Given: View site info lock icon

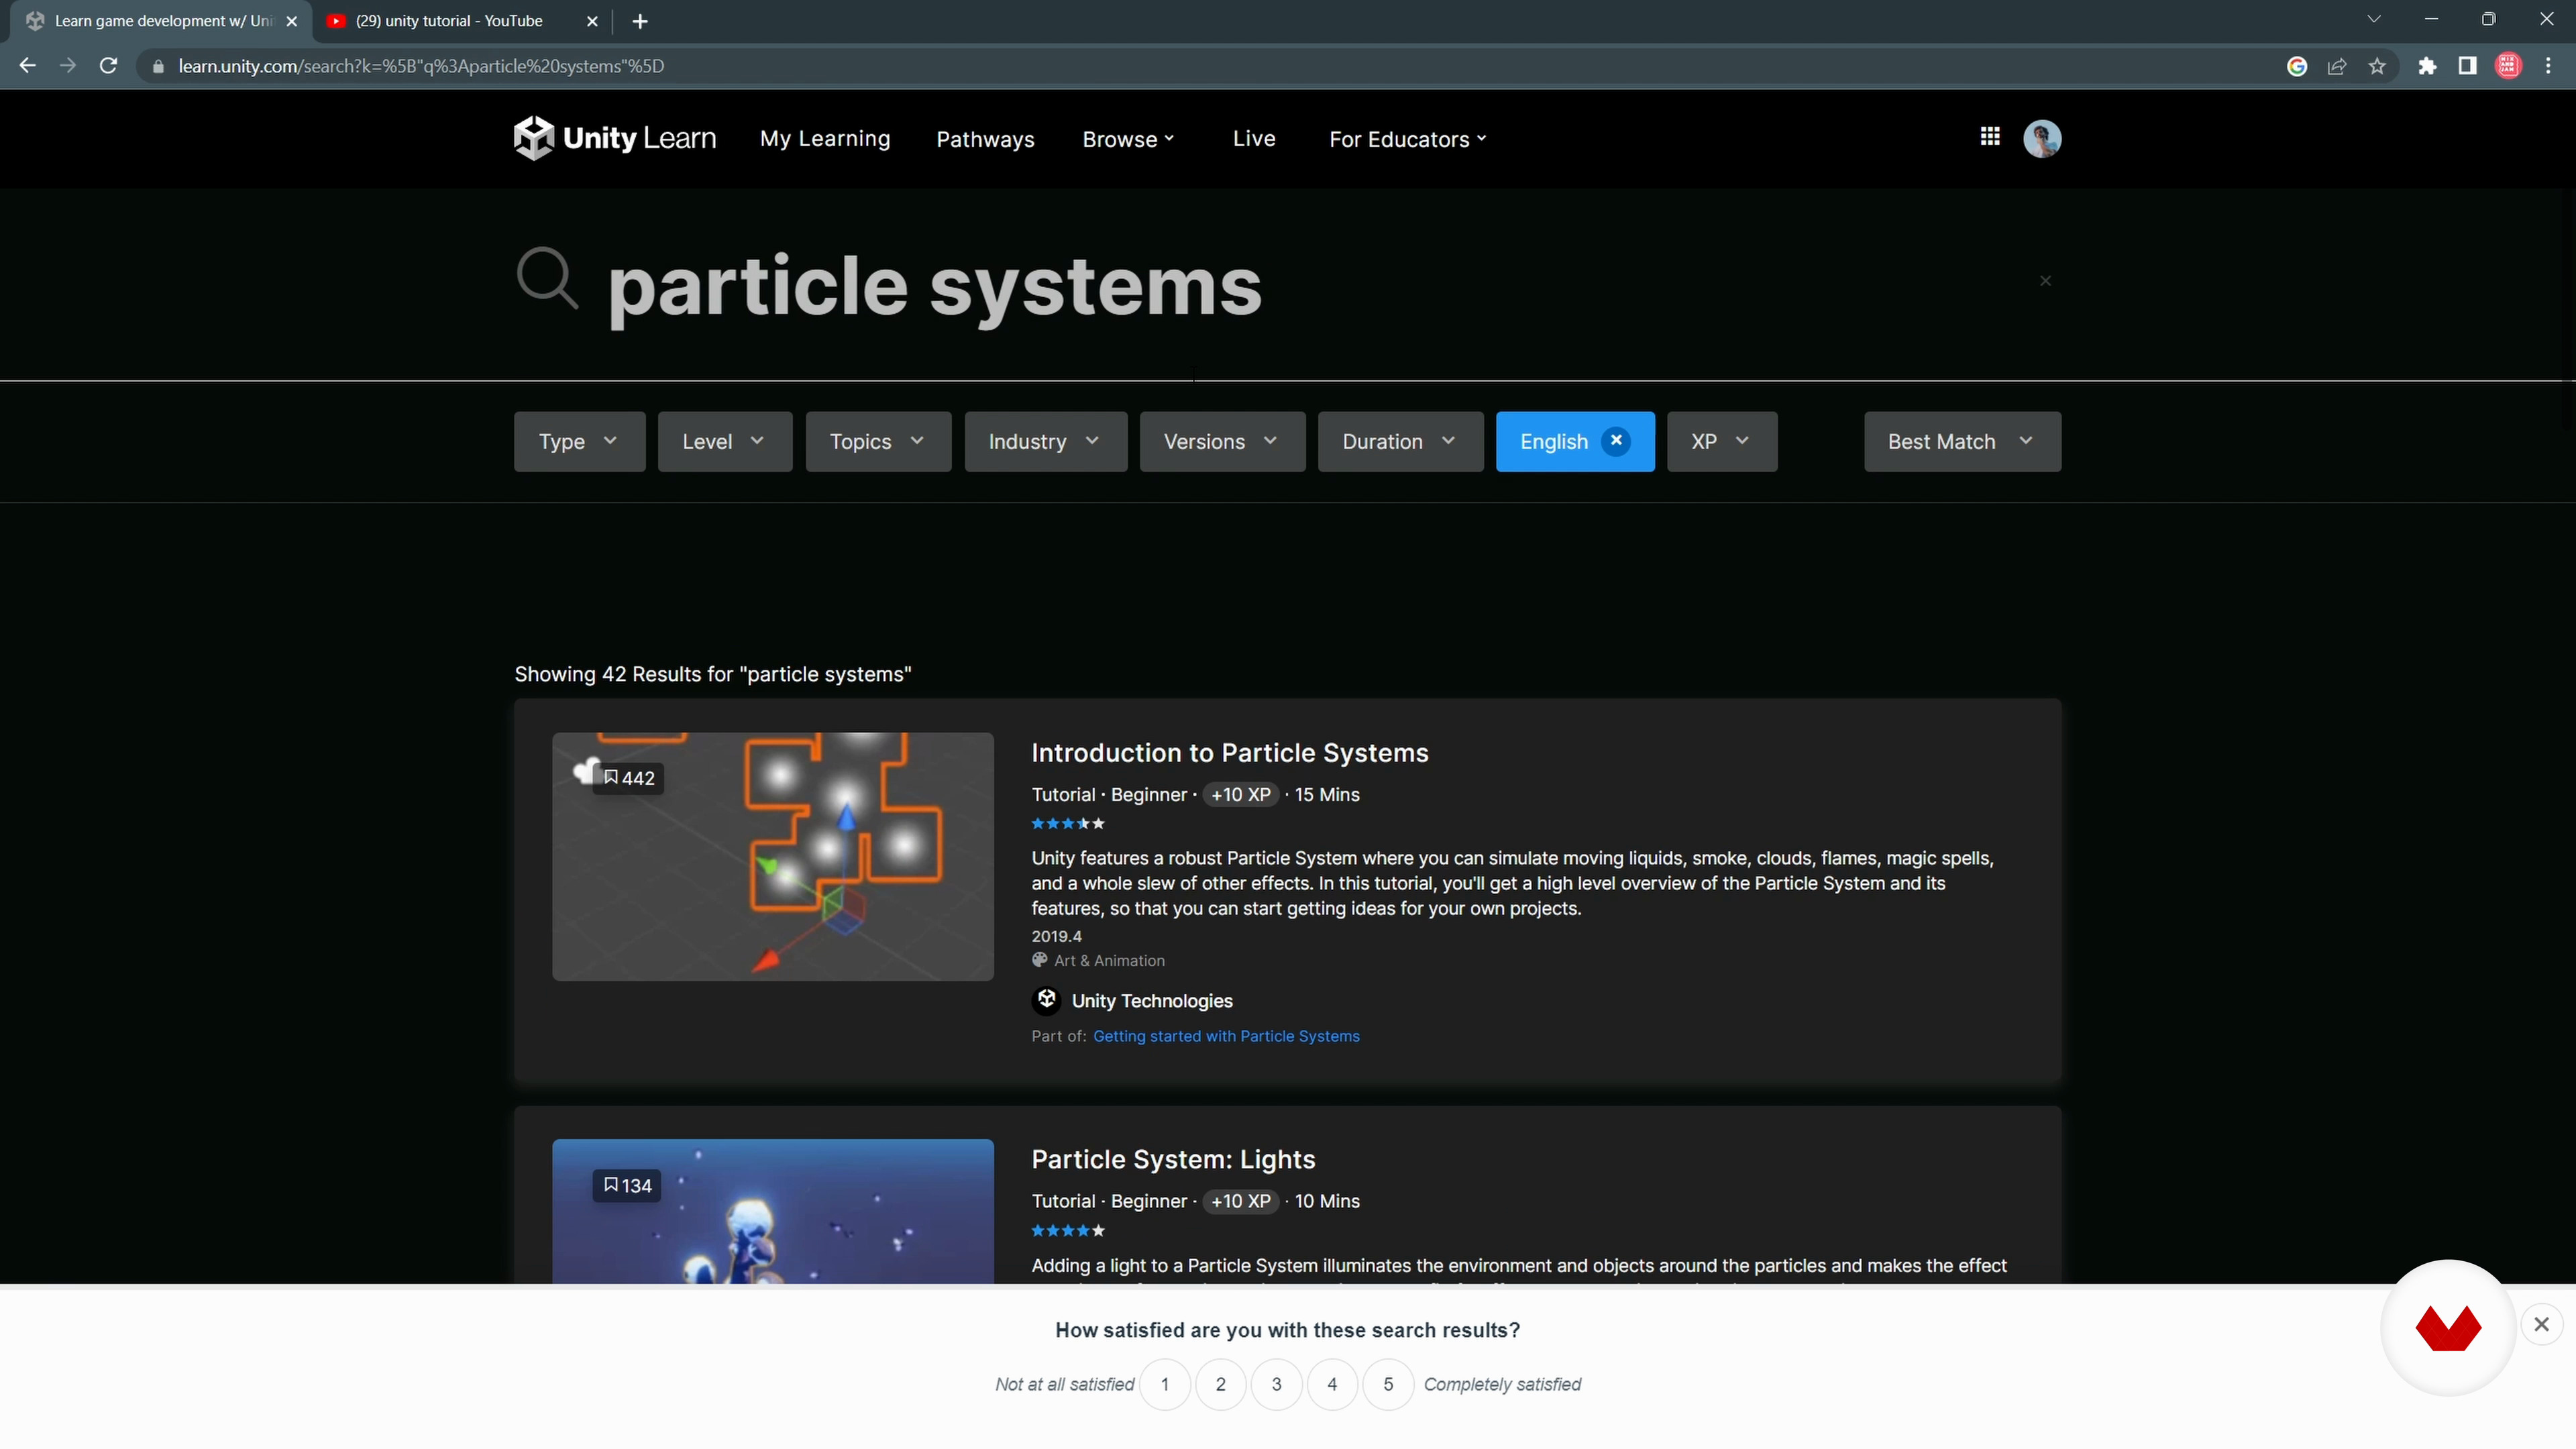Looking at the screenshot, I should click(x=157, y=66).
